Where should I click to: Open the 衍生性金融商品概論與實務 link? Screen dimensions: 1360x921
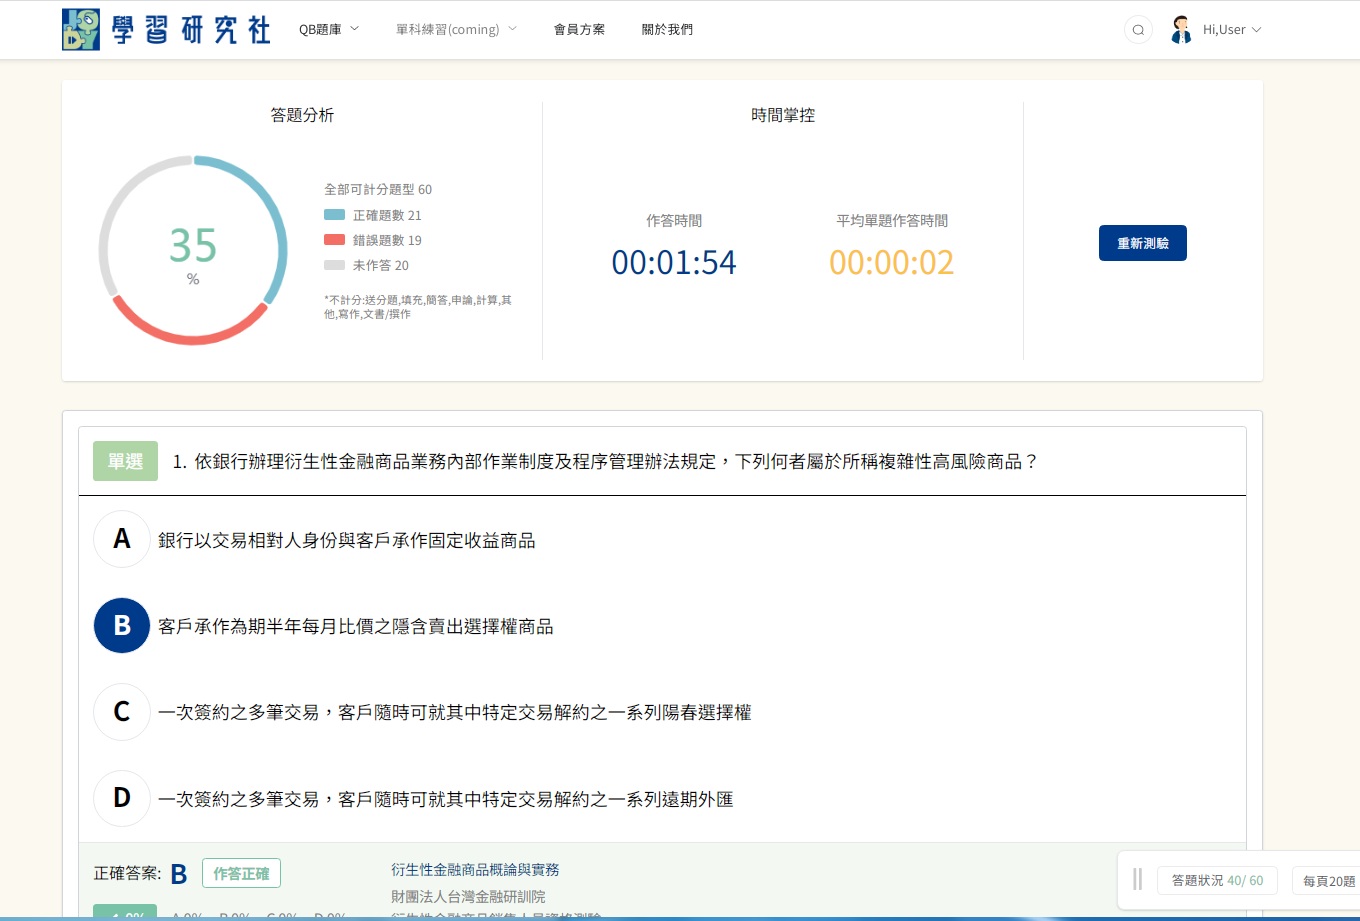[x=475, y=870]
